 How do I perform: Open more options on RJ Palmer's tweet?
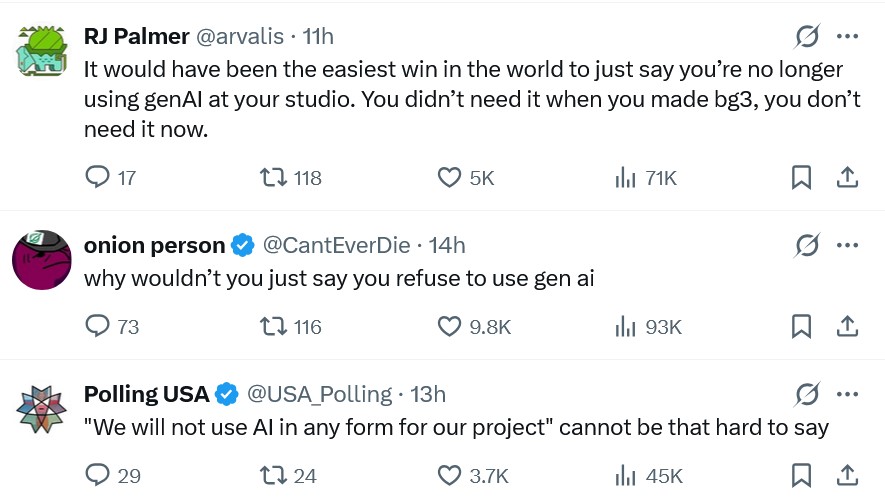pos(847,37)
